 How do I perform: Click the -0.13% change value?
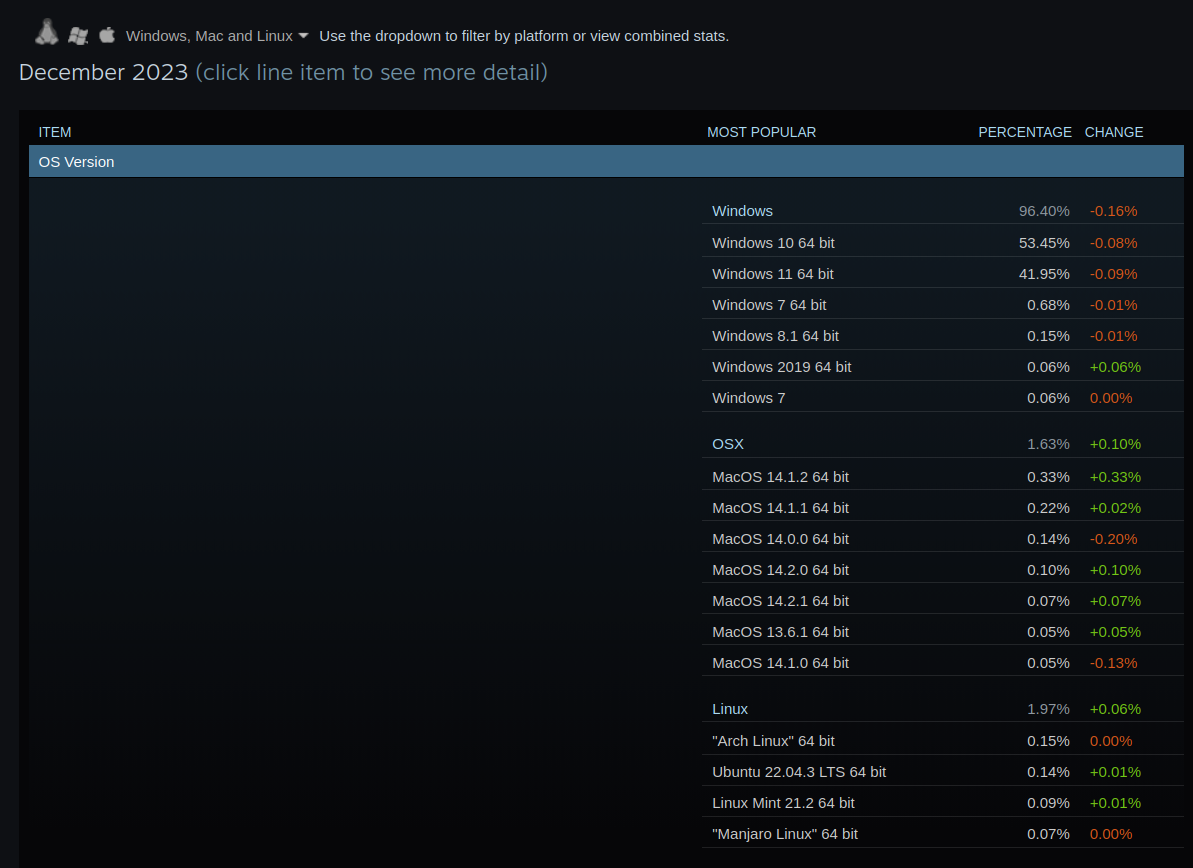[x=1113, y=663]
